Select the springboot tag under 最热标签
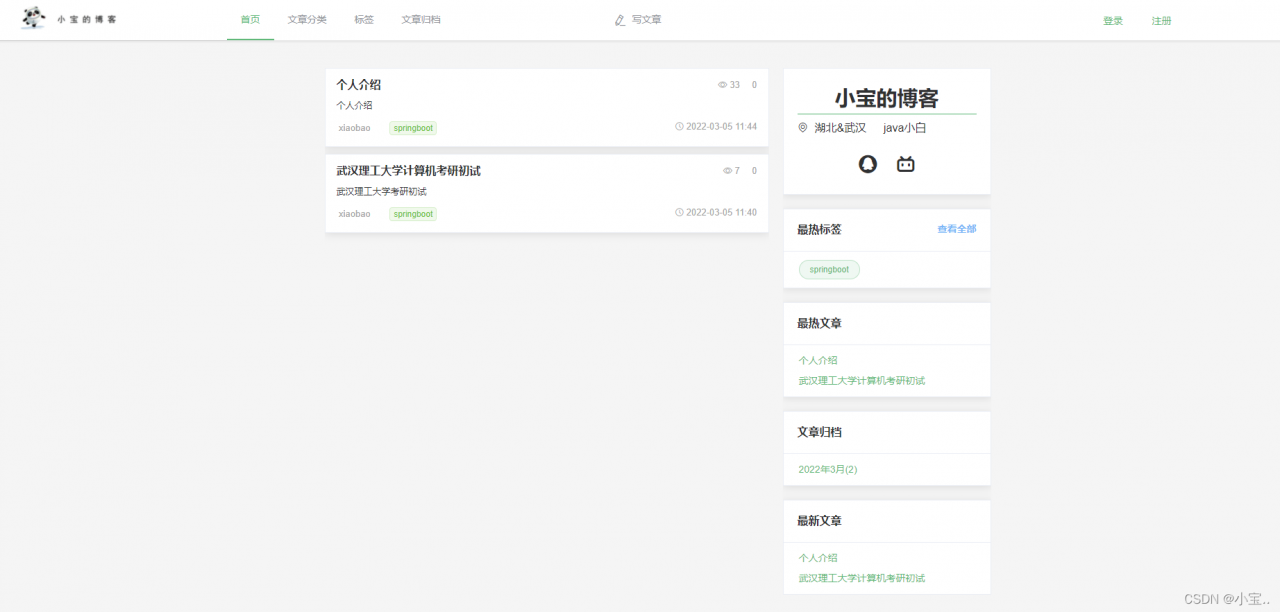This screenshot has height=612, width=1280. point(829,269)
